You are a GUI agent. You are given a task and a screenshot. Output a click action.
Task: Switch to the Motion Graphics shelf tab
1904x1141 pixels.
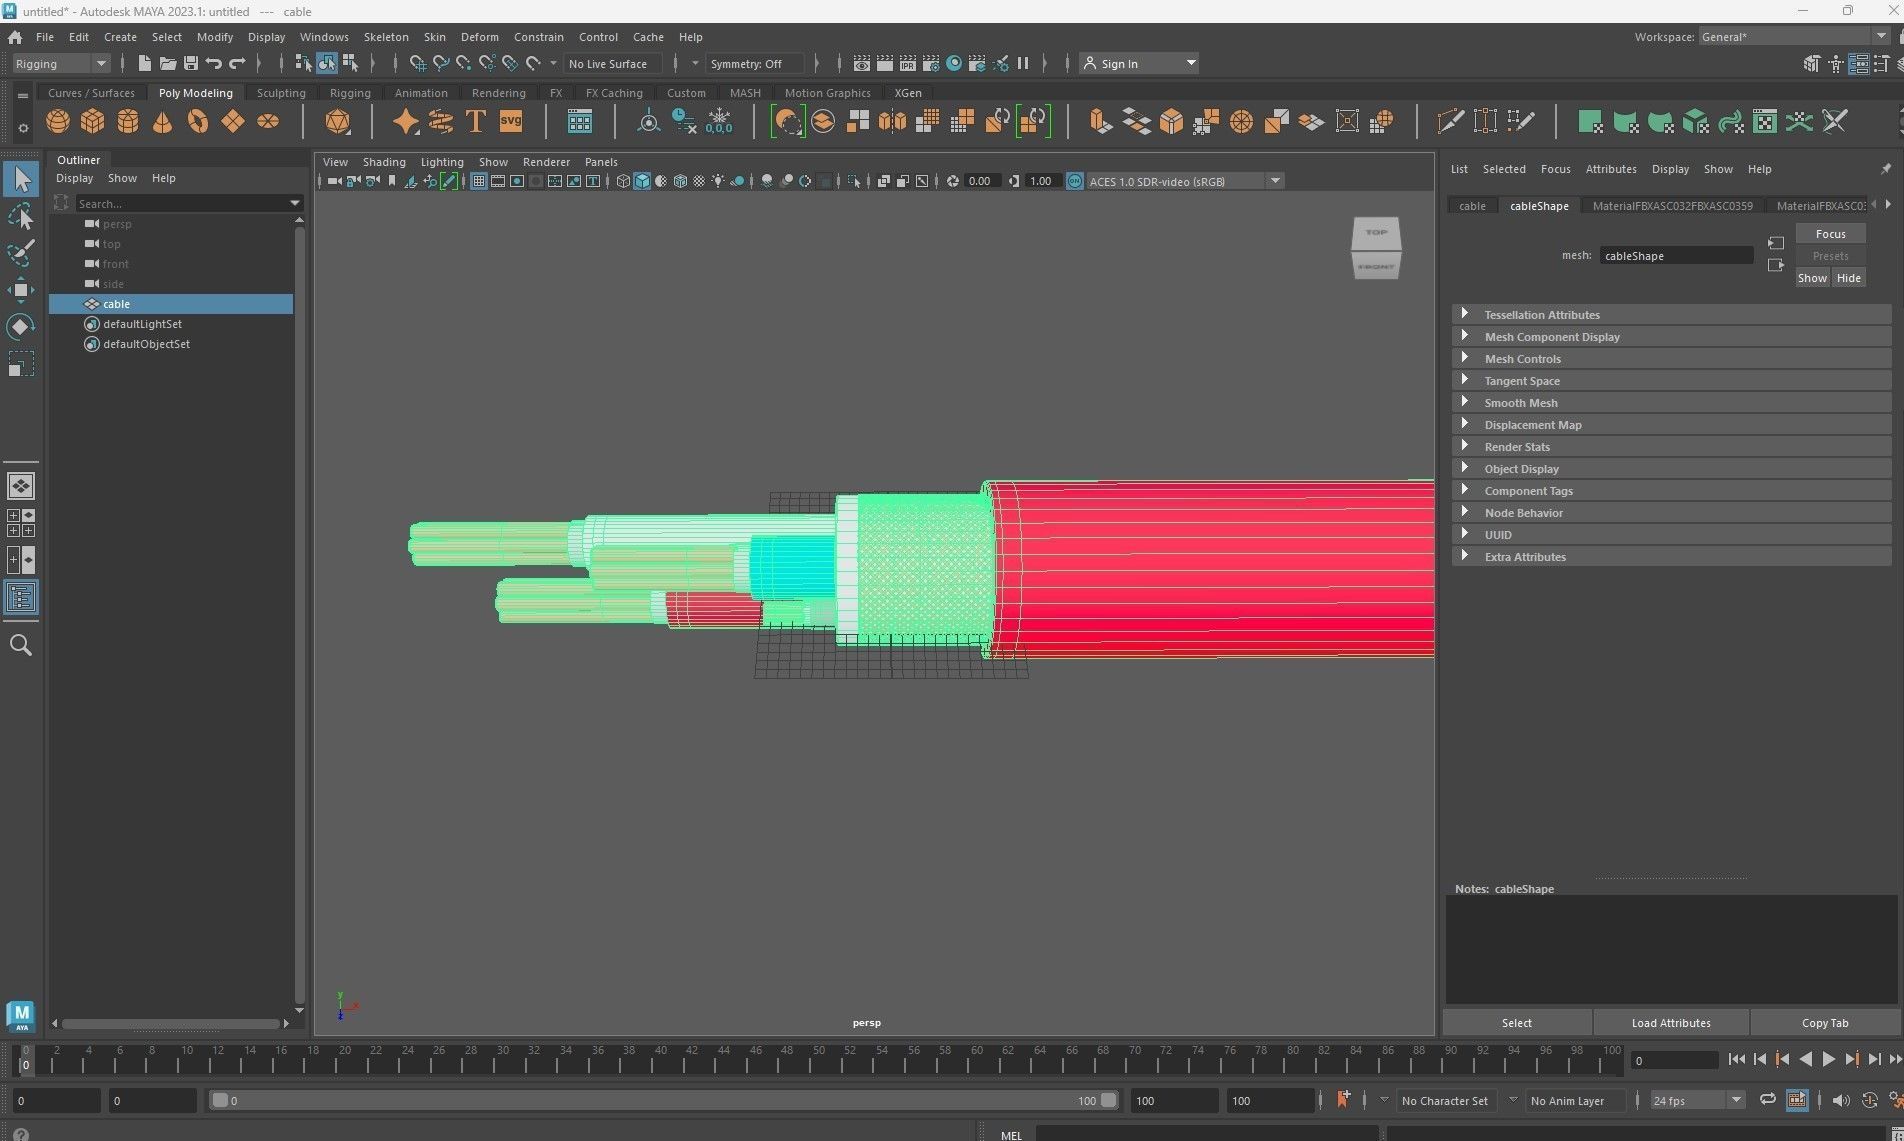(x=827, y=93)
